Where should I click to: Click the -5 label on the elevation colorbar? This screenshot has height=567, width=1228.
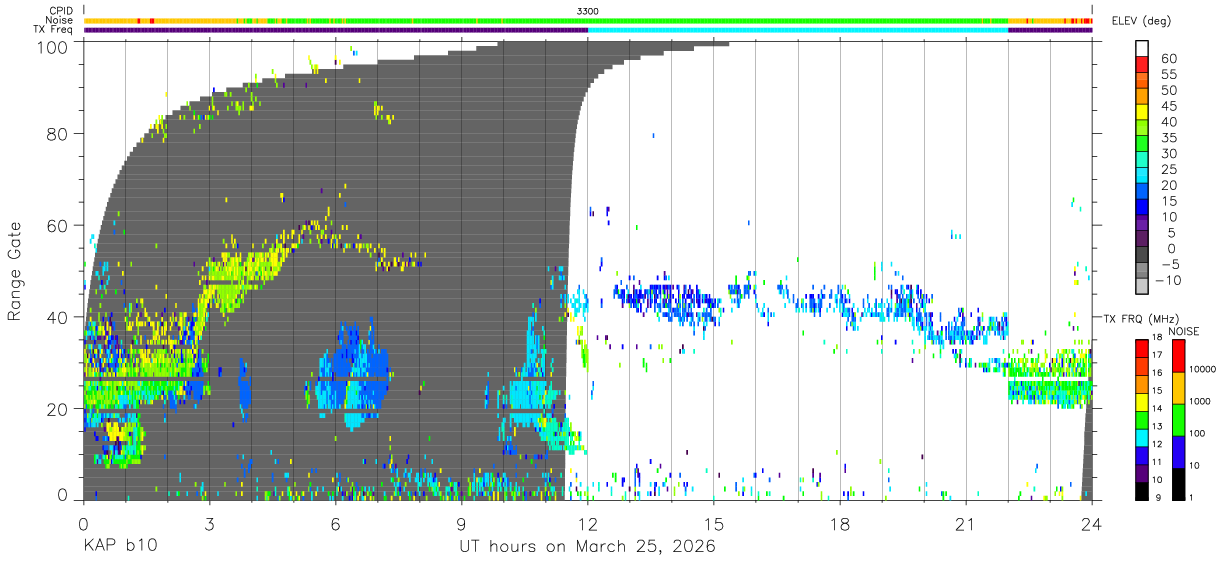1169,265
